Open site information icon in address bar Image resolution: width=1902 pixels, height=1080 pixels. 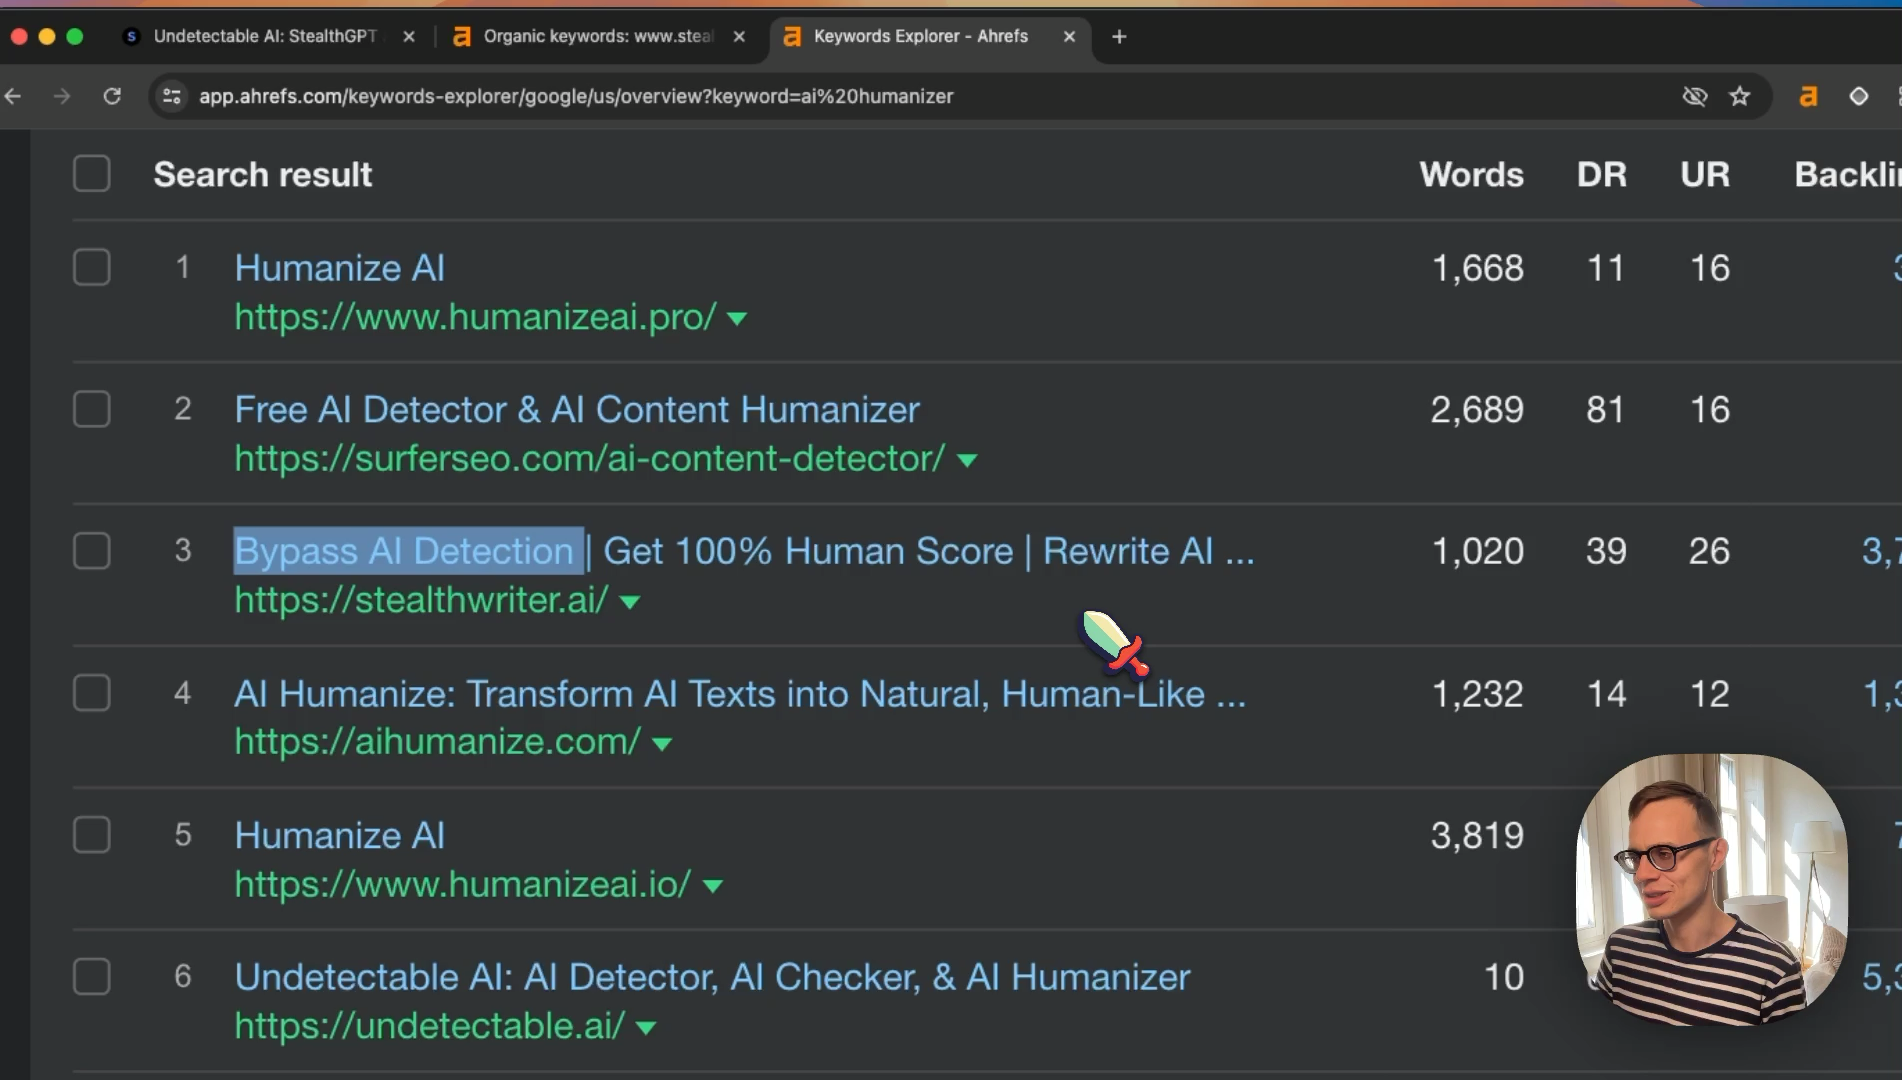(172, 96)
